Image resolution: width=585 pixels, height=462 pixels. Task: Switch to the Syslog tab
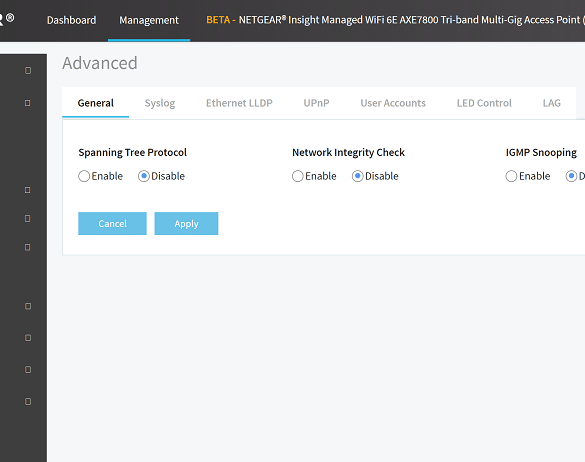(x=160, y=103)
